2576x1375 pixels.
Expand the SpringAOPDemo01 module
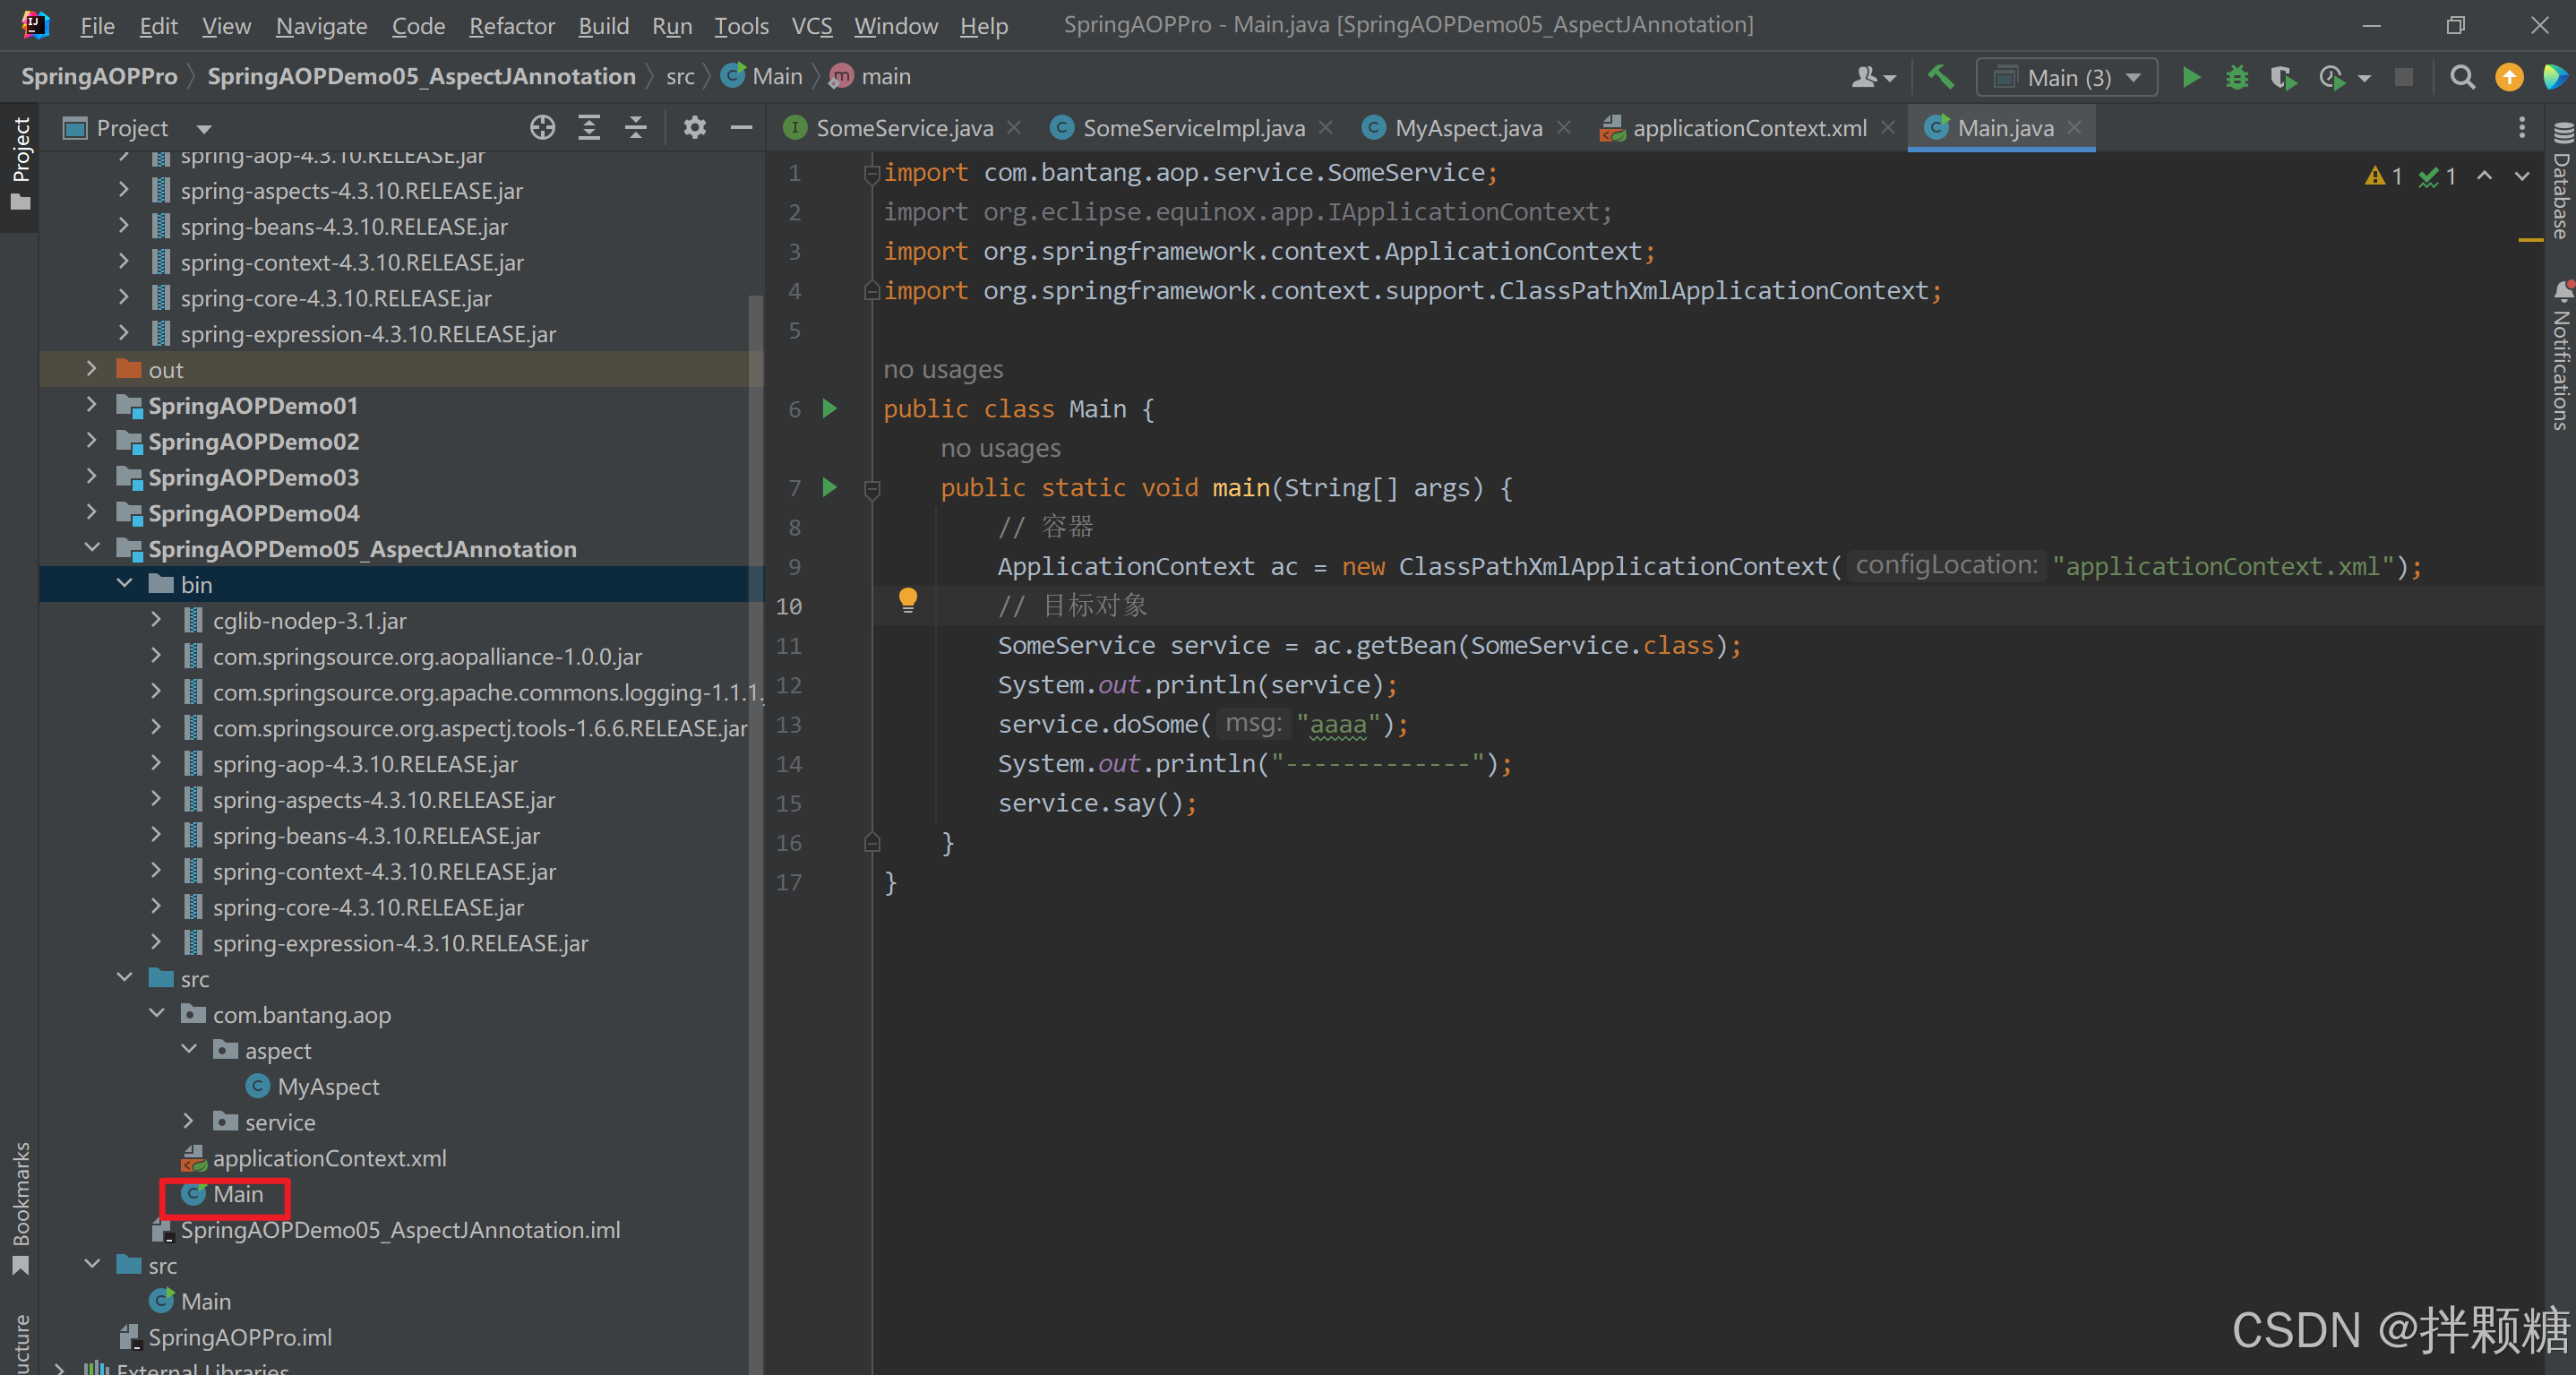point(92,405)
